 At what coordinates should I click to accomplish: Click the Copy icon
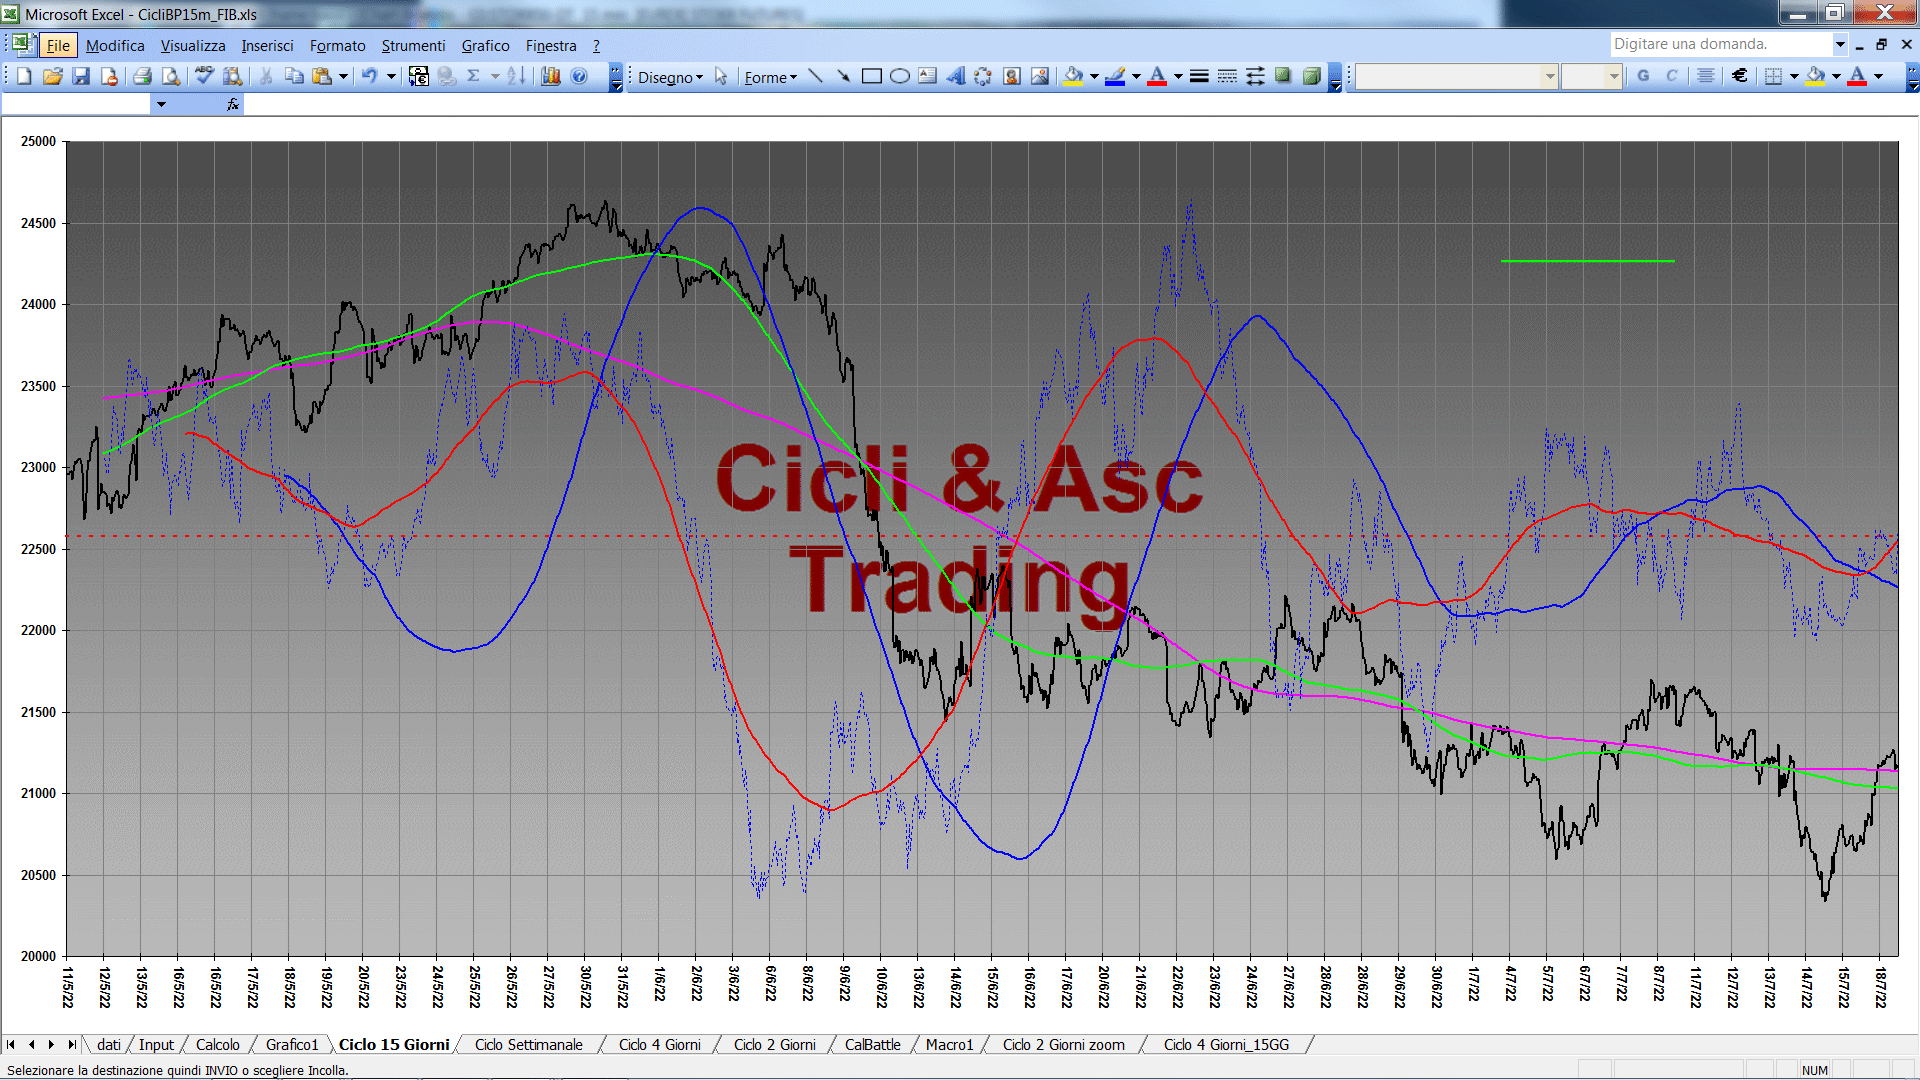point(294,77)
